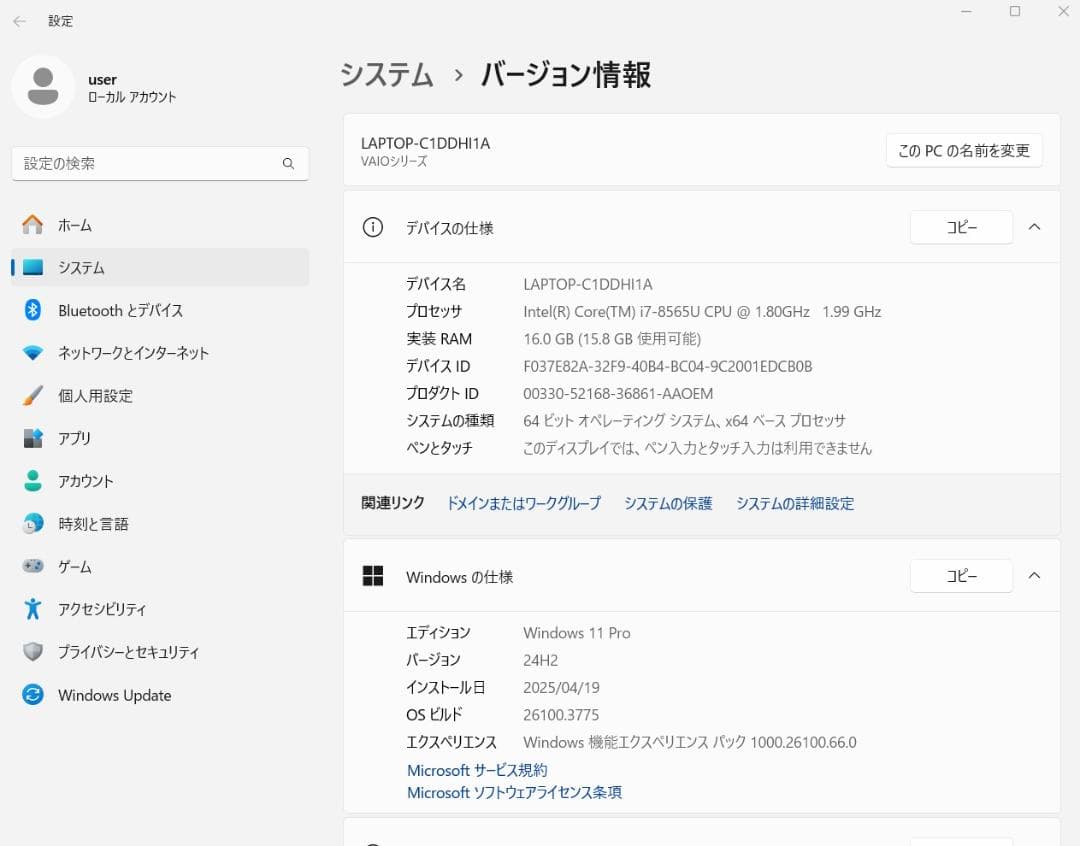Open Windows Update from the sidebar

click(117, 695)
